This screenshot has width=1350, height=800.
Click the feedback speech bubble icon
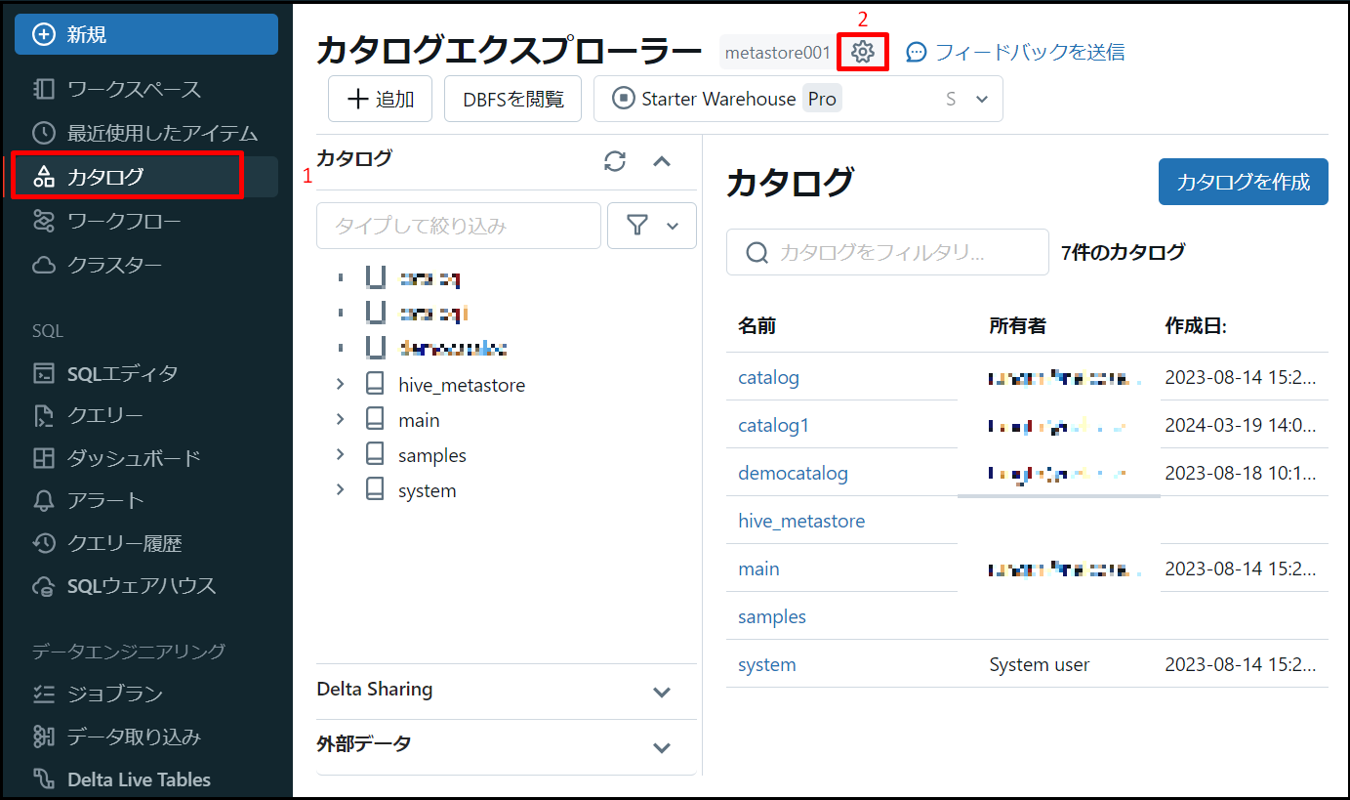click(916, 52)
